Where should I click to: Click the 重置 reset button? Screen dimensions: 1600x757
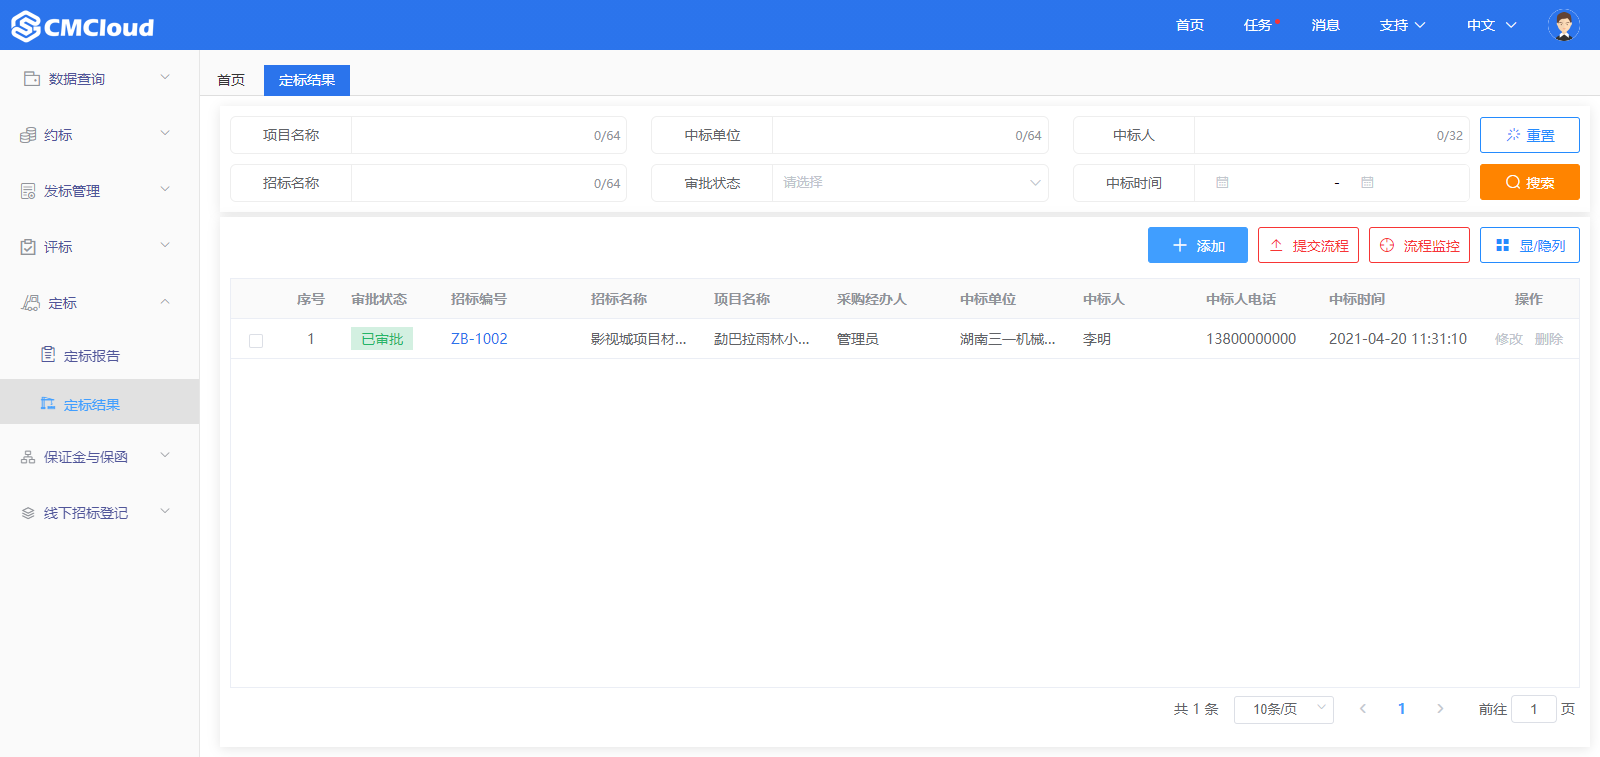pos(1530,135)
